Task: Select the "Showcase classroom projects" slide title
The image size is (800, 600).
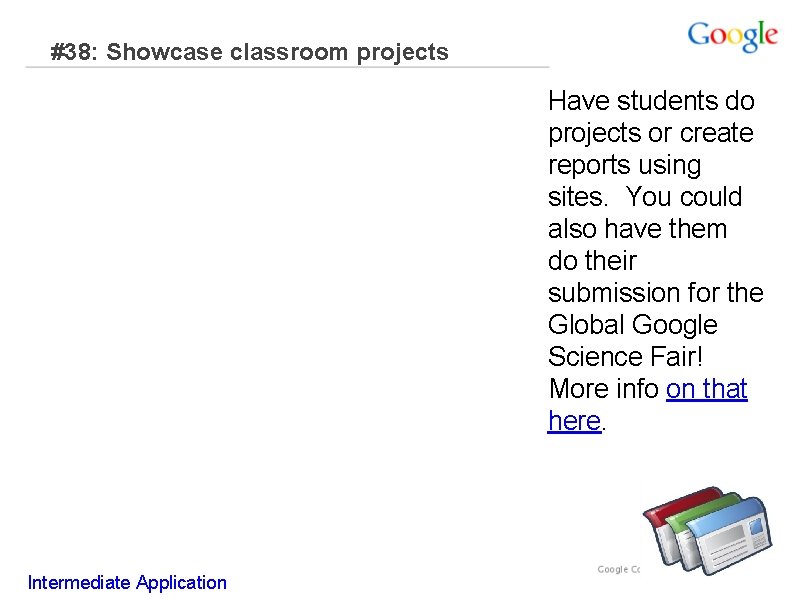Action: tap(277, 52)
